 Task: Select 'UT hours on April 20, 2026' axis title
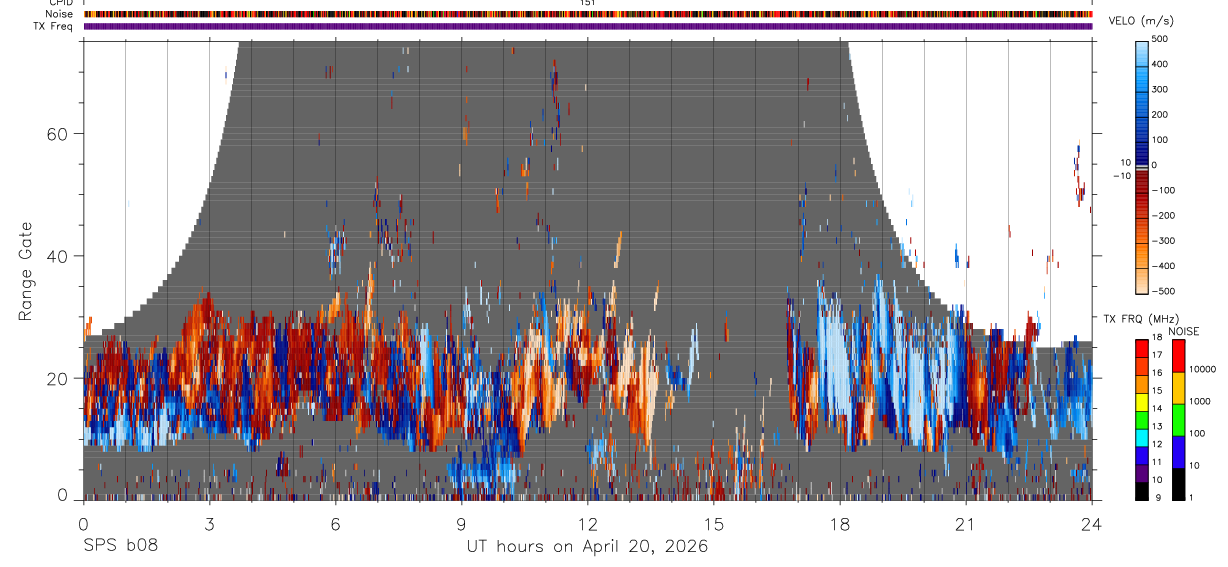coord(587,547)
